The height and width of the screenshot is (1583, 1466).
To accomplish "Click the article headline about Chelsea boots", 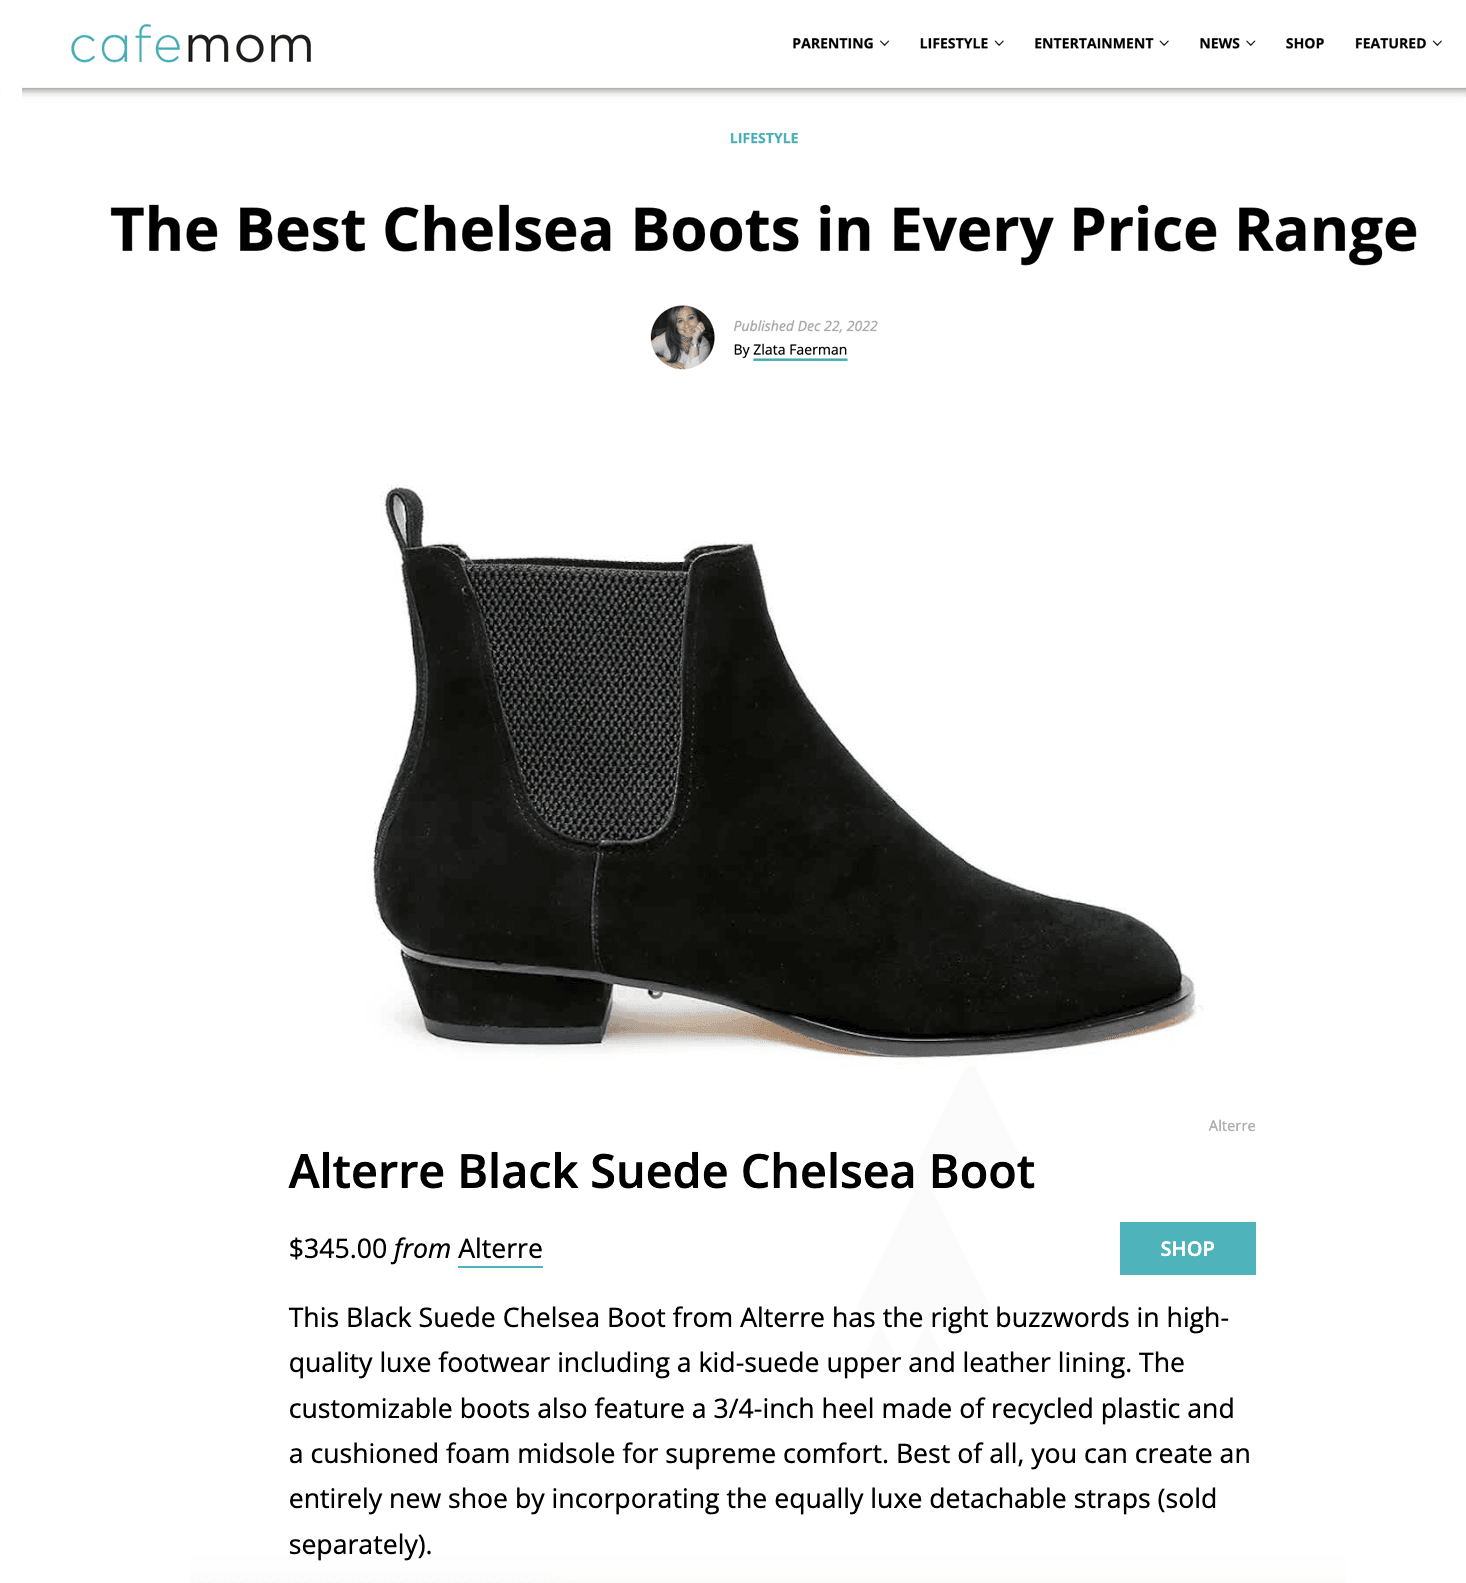I will (764, 230).
